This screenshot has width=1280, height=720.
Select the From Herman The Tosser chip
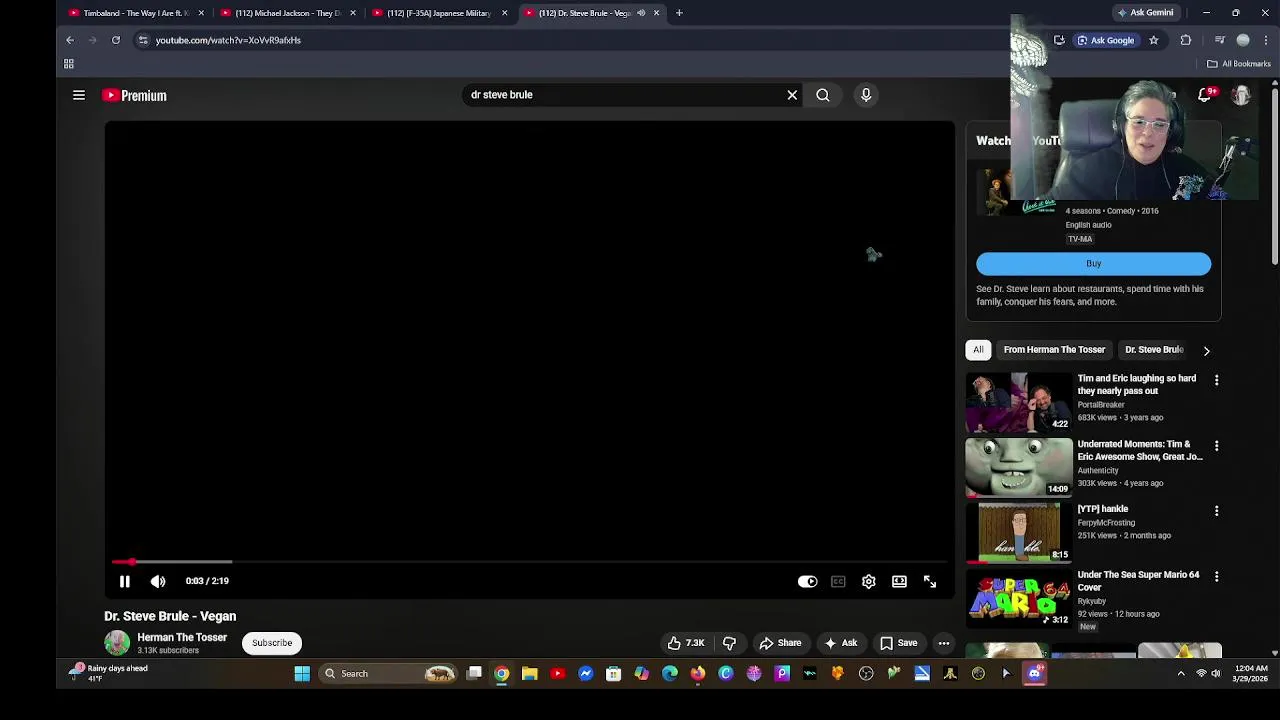(1054, 350)
